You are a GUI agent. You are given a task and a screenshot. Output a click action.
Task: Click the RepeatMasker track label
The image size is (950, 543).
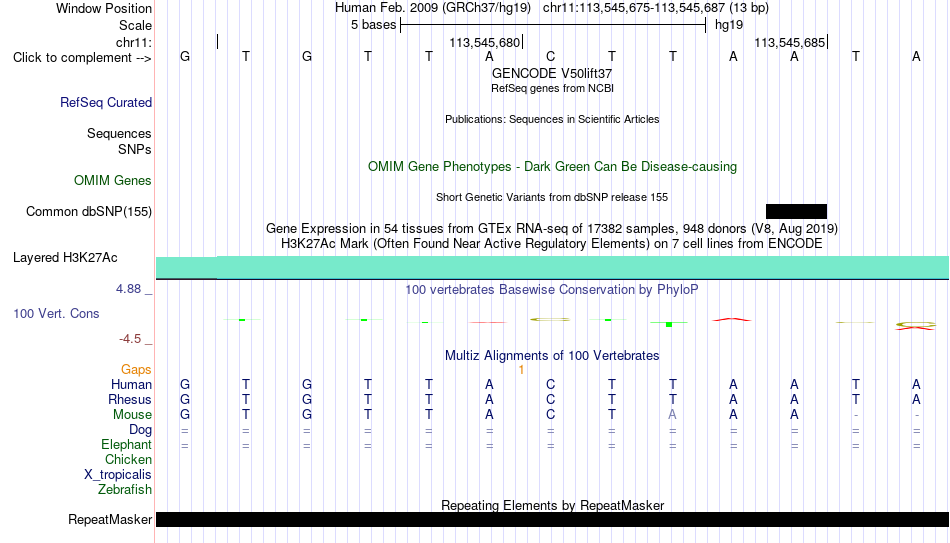(110, 519)
